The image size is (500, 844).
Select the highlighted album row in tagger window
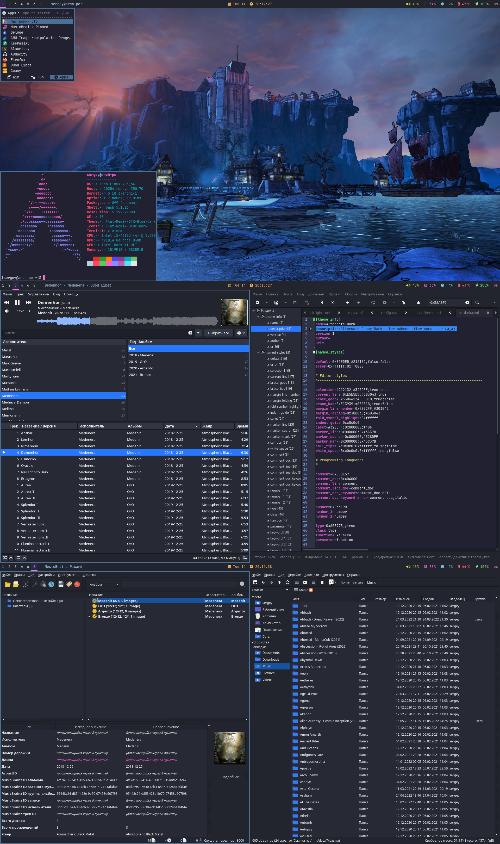pos(167,600)
